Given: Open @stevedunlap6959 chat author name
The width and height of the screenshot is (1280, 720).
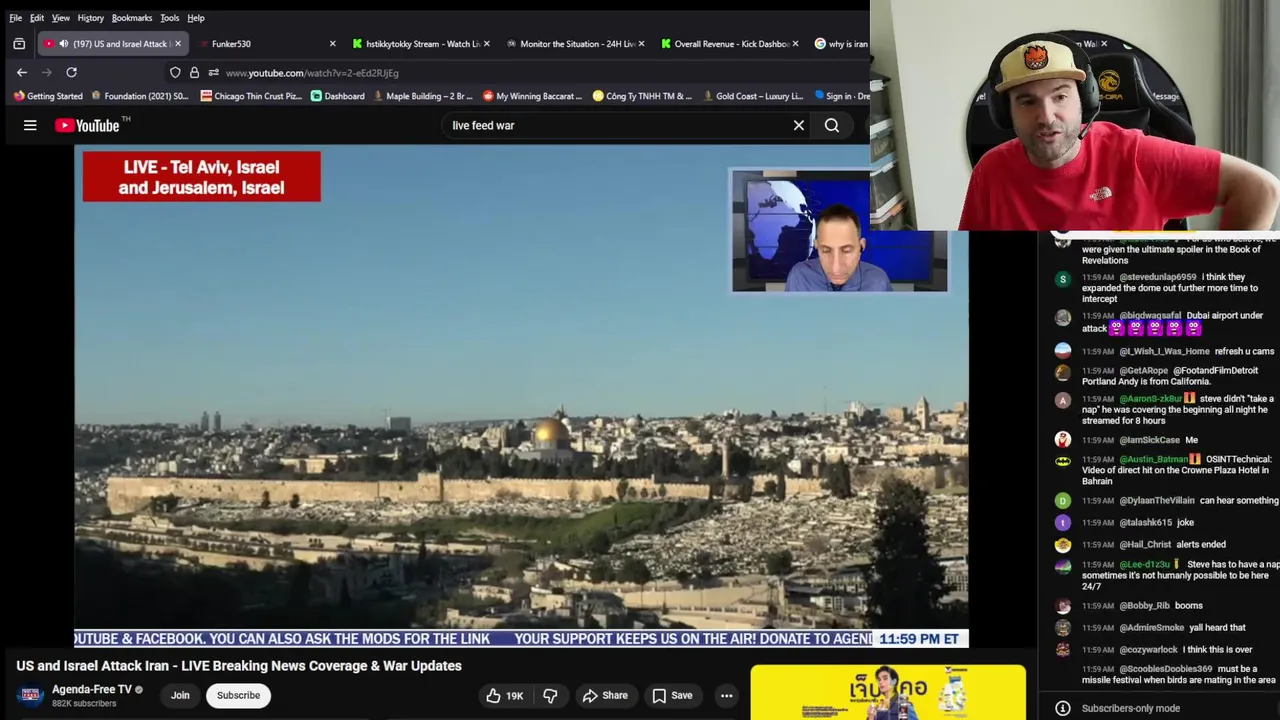Looking at the screenshot, I should click(x=1158, y=277).
